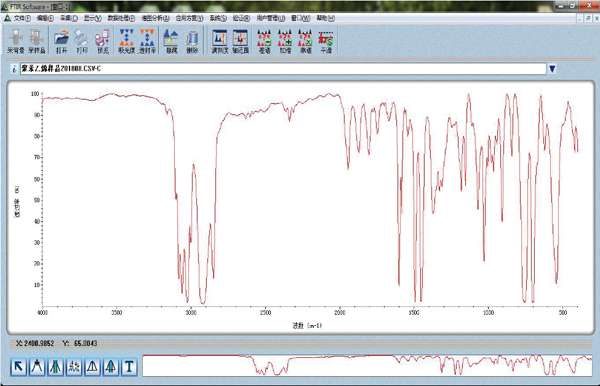600x386 pixels.
Task: Open the Help menu
Action: coord(326,18)
